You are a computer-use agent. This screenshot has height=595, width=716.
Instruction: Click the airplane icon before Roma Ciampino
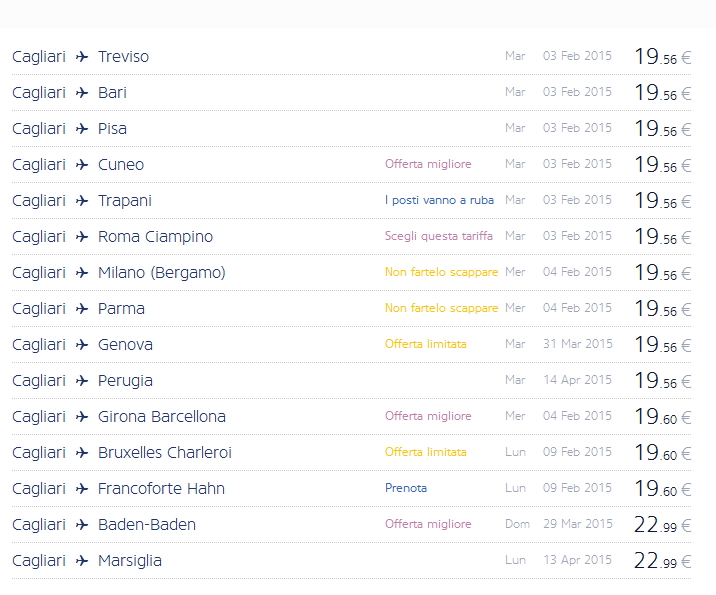coord(82,237)
